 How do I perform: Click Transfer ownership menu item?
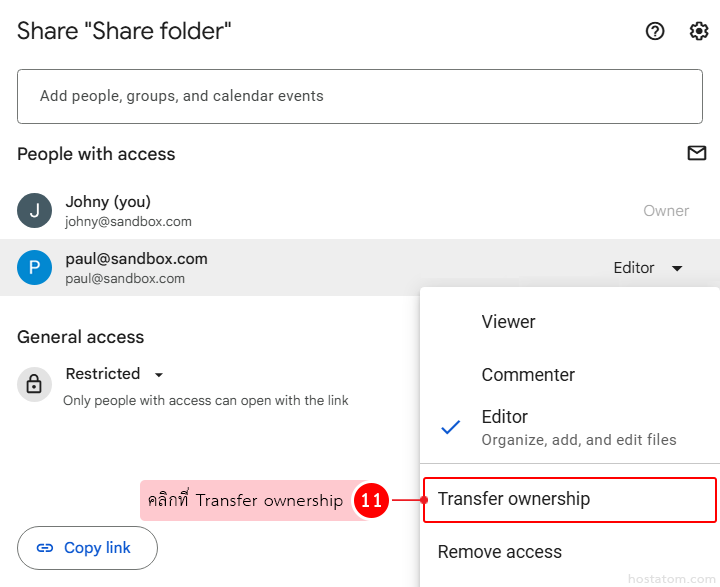(x=514, y=499)
